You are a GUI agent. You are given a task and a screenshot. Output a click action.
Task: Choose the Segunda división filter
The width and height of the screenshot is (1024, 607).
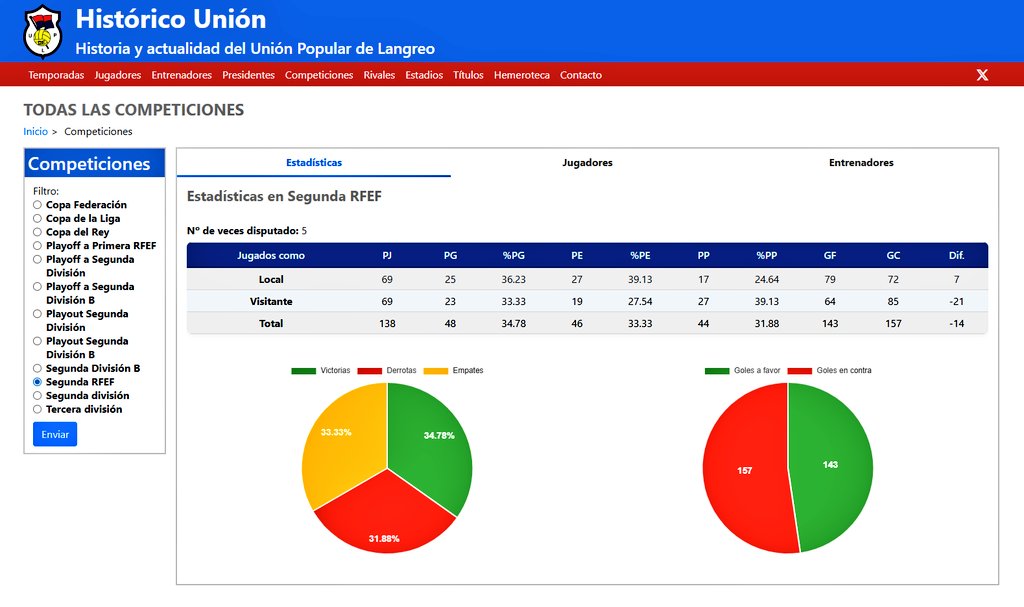[37, 395]
